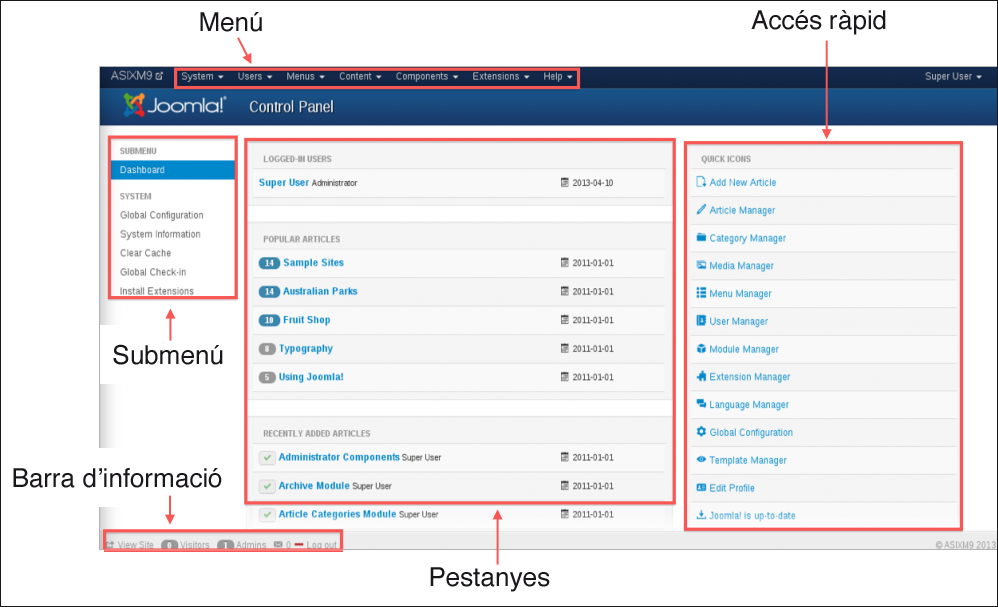
Task: Click the Category Manager folder icon
Action: coord(701,237)
